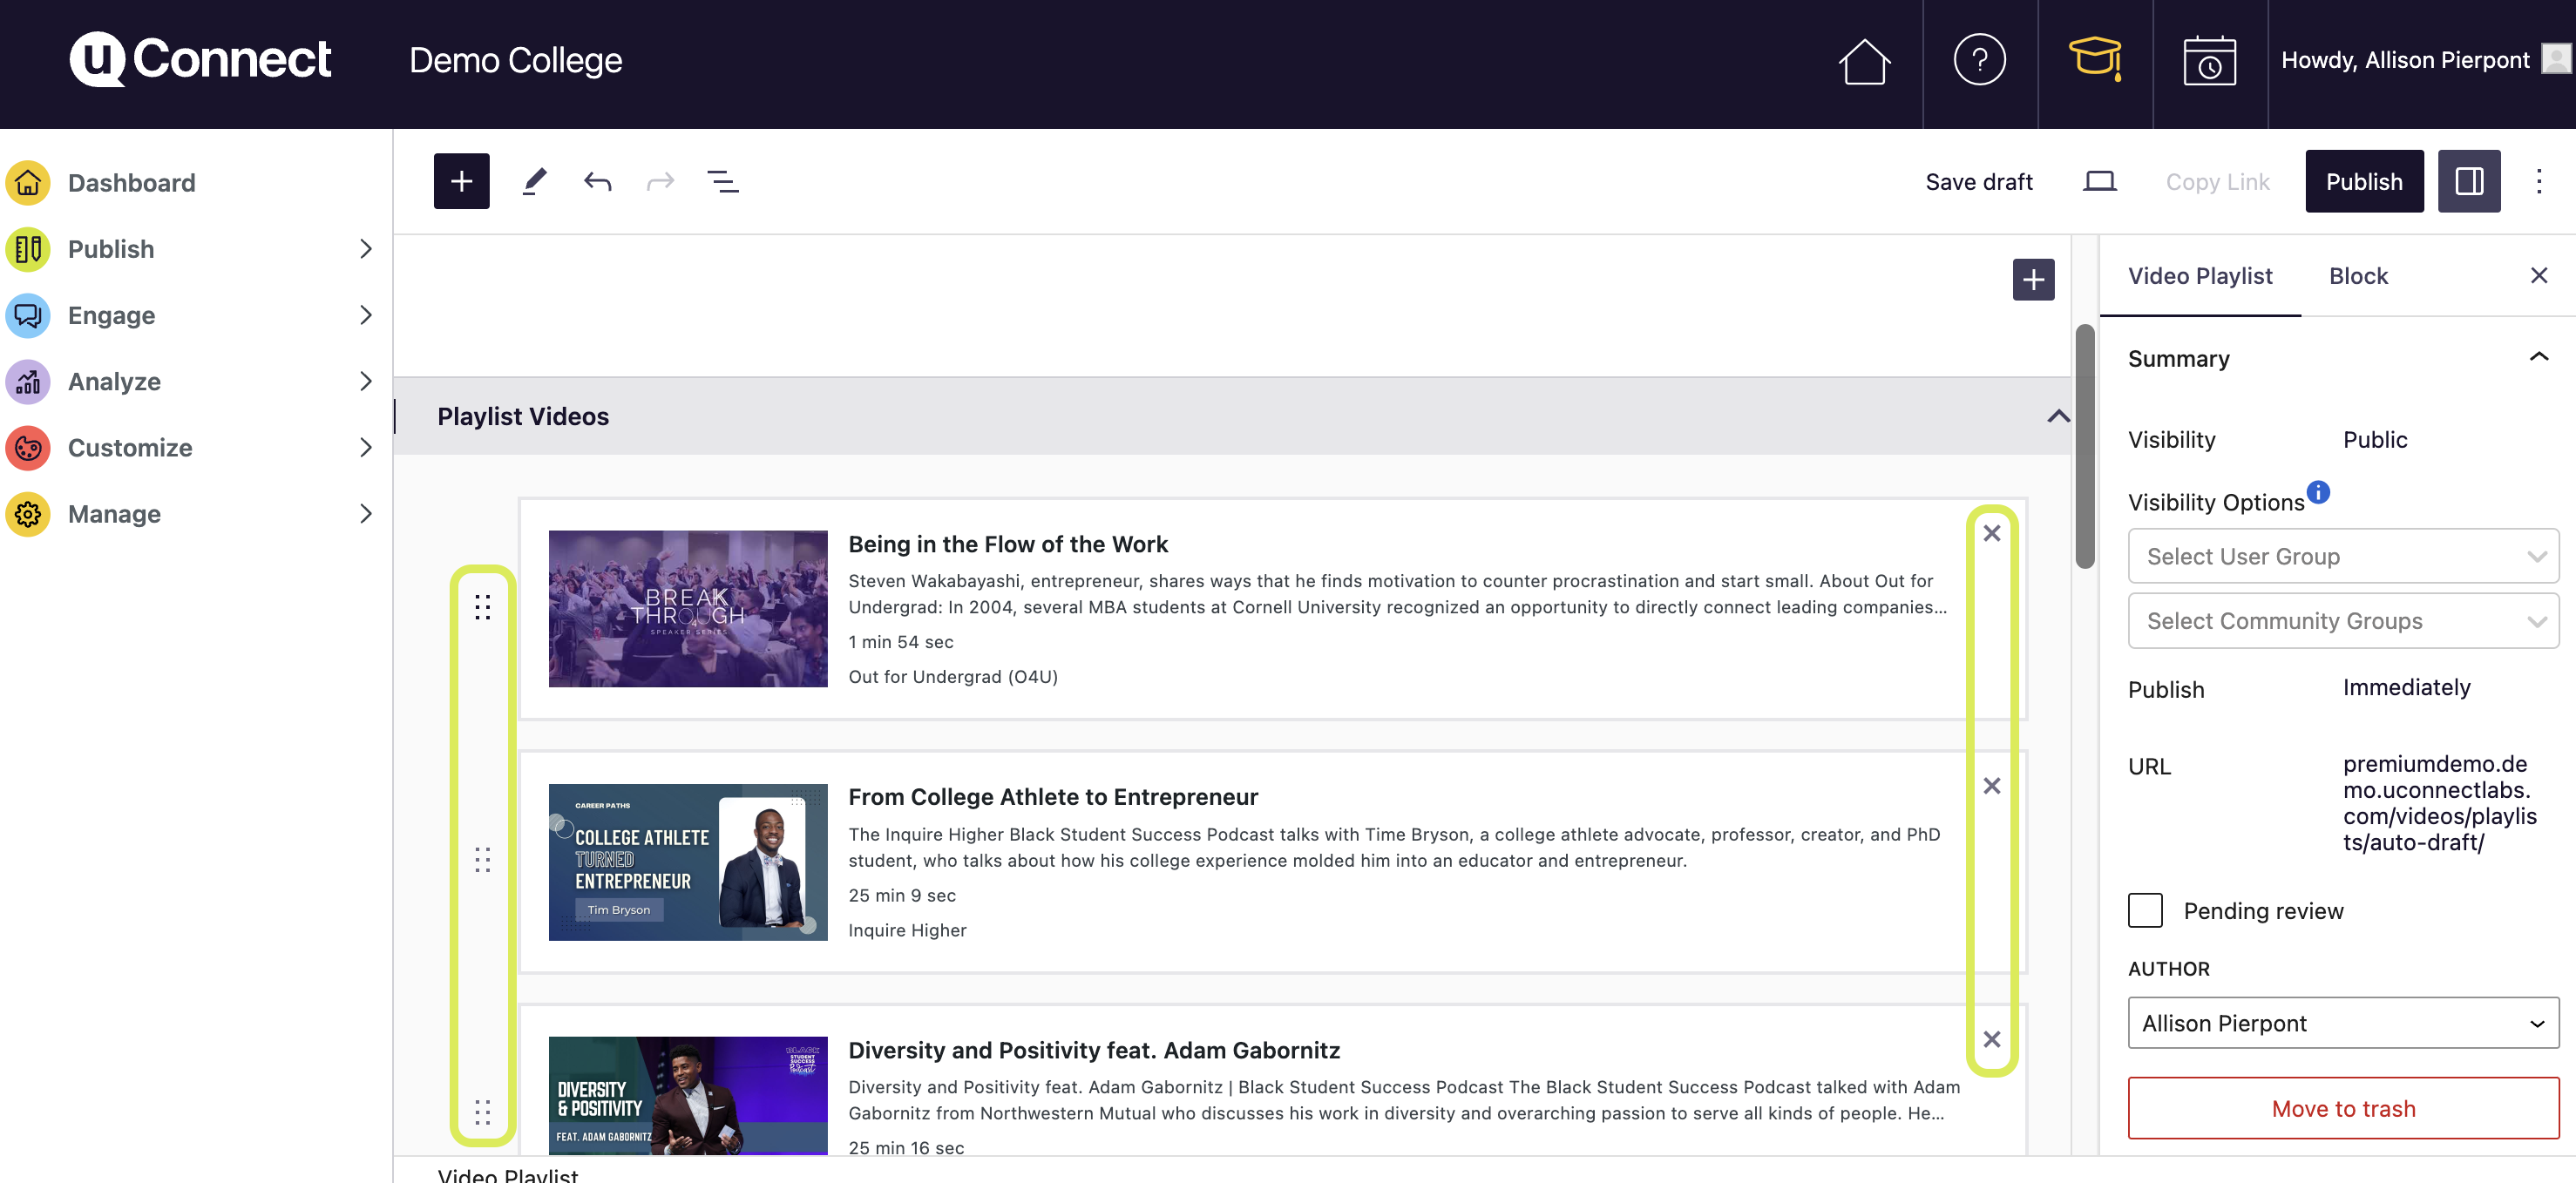The width and height of the screenshot is (2576, 1183).
Task: Open the document overview list icon
Action: (722, 181)
